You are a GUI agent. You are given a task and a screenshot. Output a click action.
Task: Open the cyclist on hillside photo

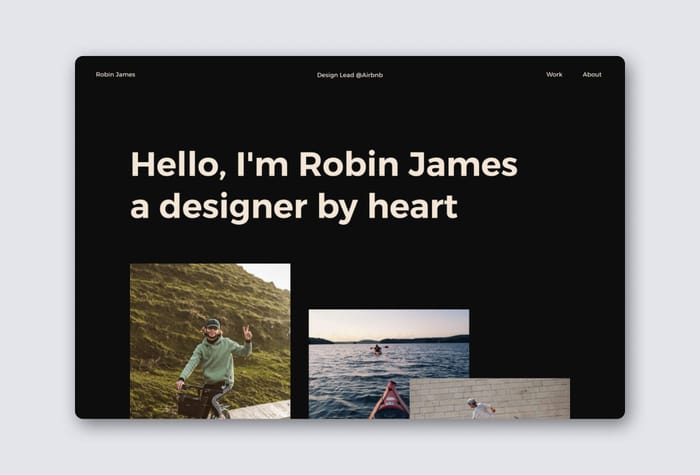point(210,341)
